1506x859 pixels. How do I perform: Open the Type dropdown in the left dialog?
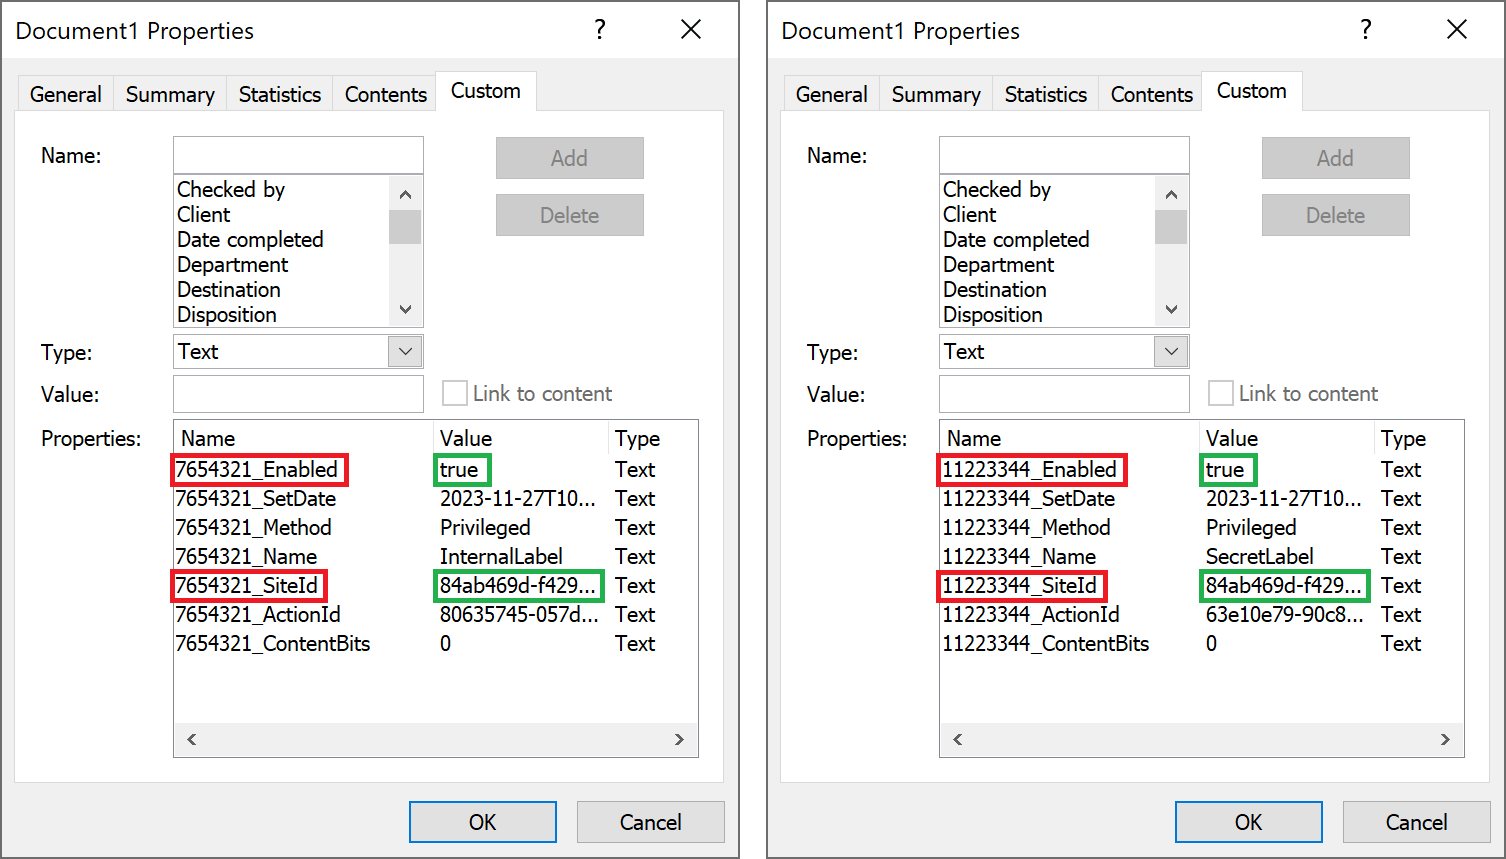[405, 351]
